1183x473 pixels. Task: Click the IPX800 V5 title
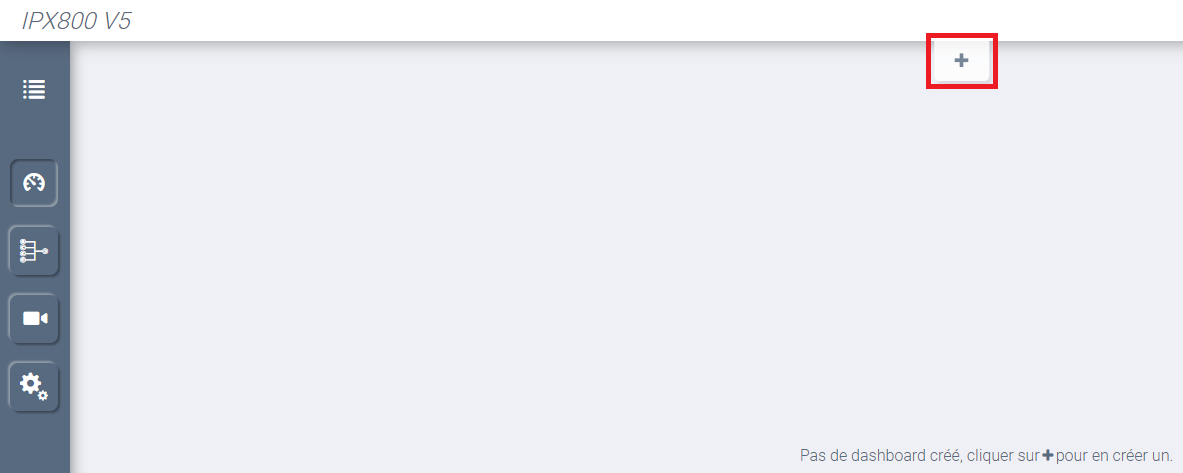[x=76, y=20]
